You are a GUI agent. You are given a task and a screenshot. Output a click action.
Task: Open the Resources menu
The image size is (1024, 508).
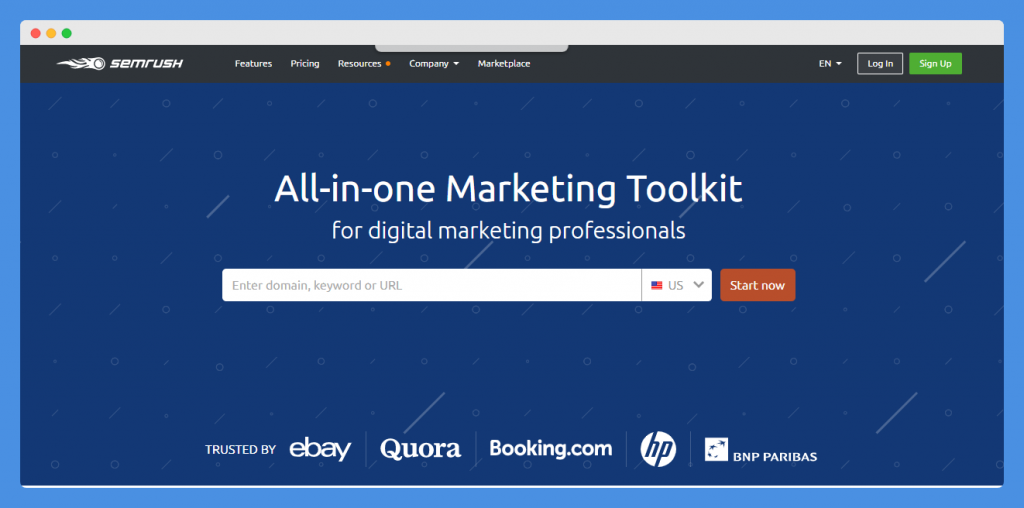click(364, 63)
